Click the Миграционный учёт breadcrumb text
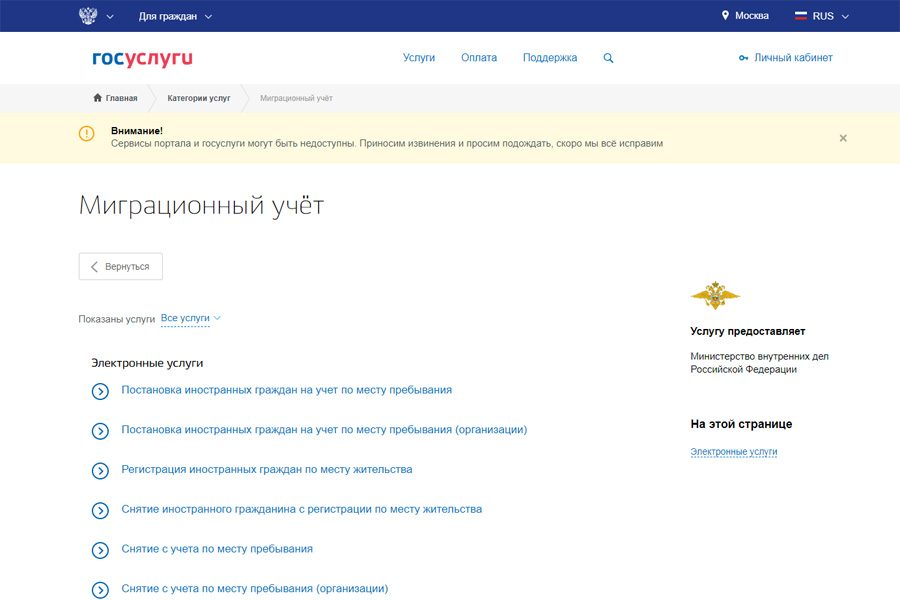 click(x=296, y=98)
